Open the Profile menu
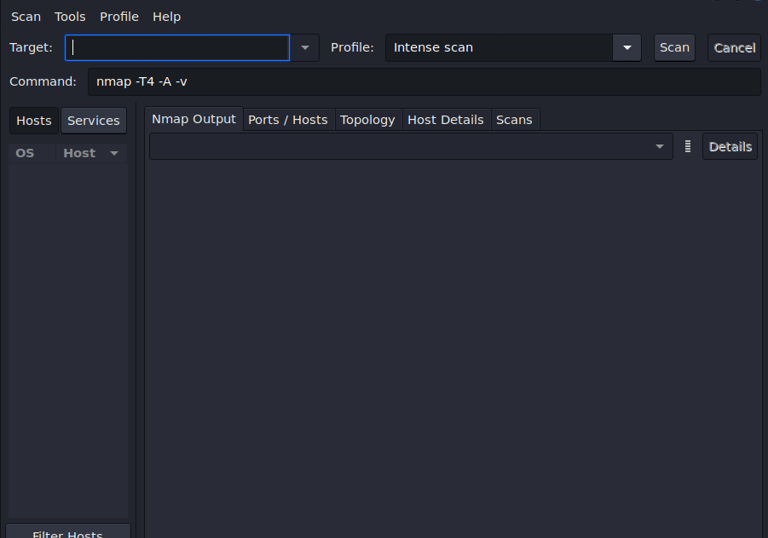The width and height of the screenshot is (768, 538). 119,17
